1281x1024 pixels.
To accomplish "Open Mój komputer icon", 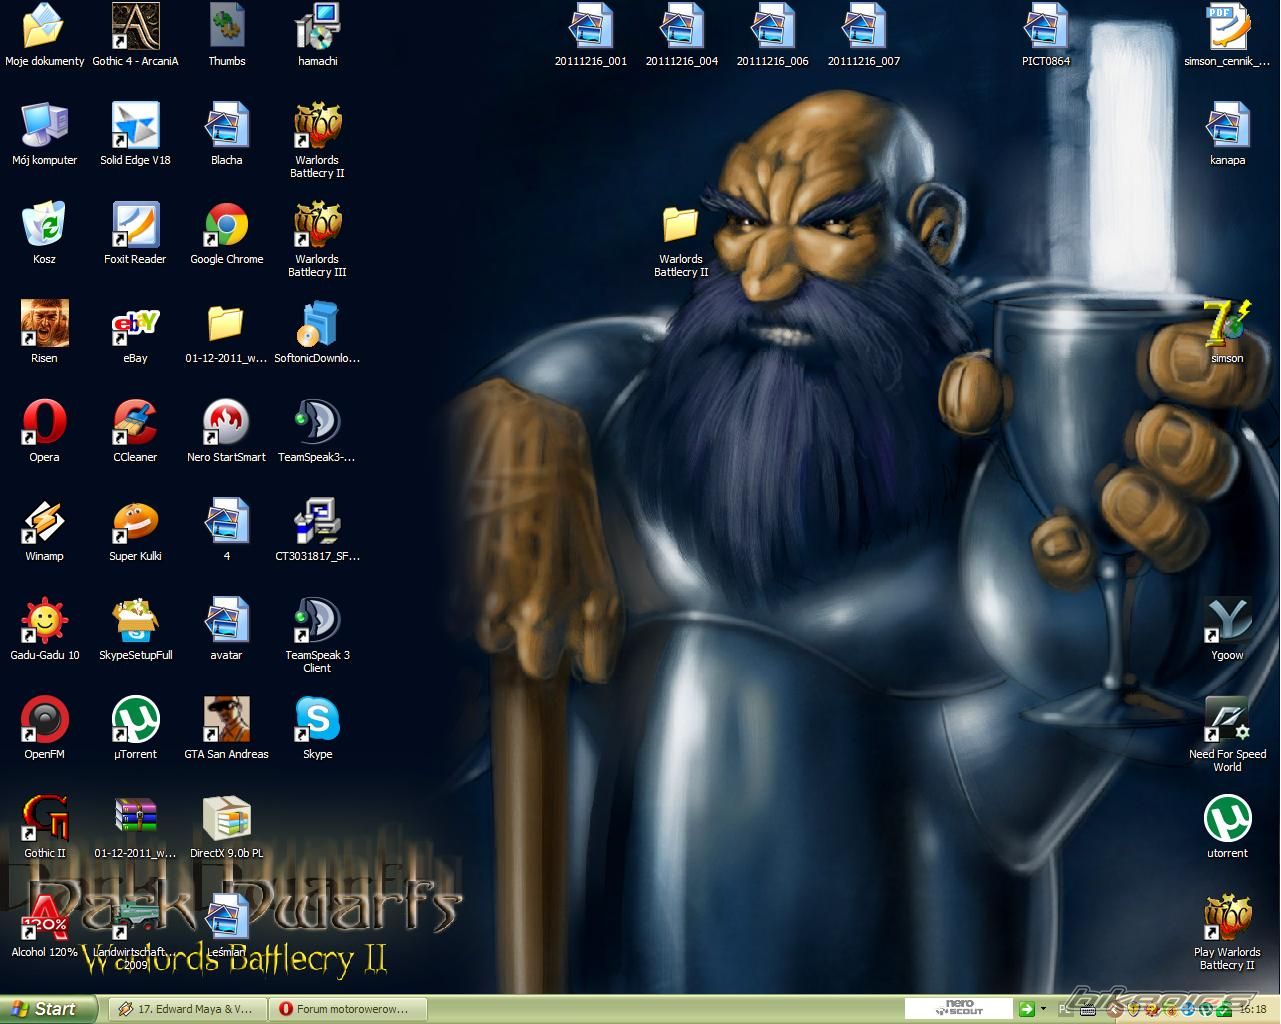I will point(44,126).
